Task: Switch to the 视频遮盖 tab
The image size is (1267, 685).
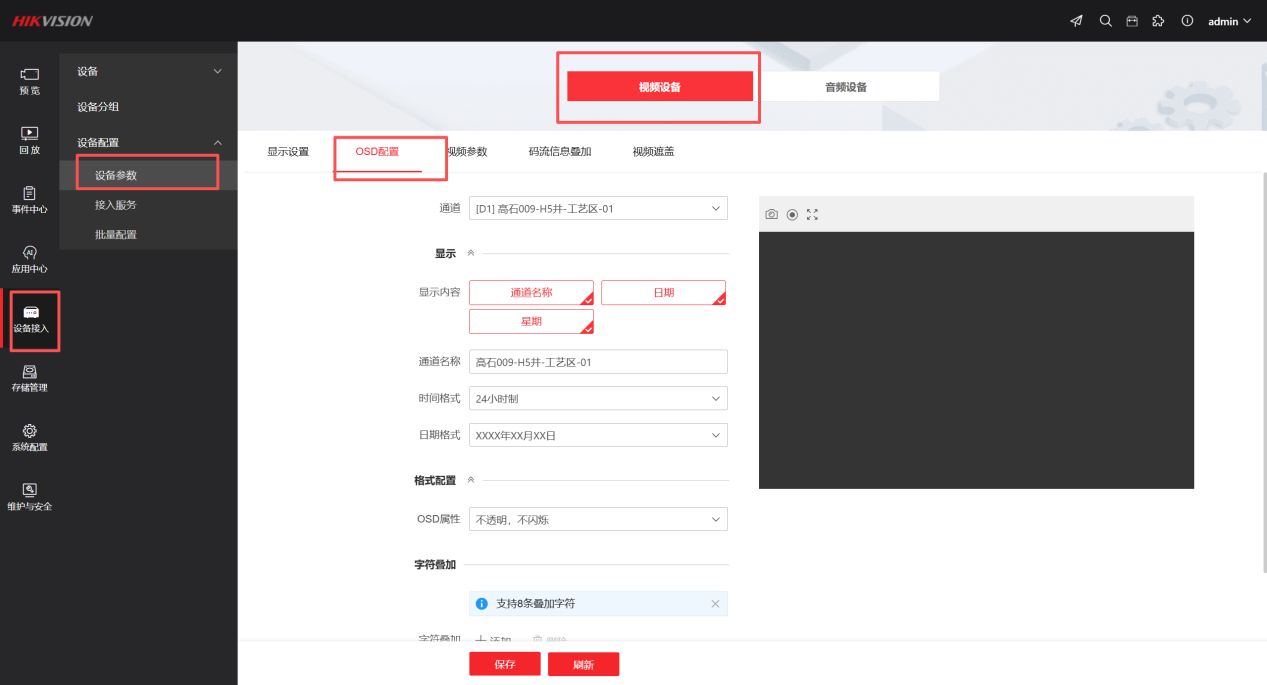Action: 653,152
